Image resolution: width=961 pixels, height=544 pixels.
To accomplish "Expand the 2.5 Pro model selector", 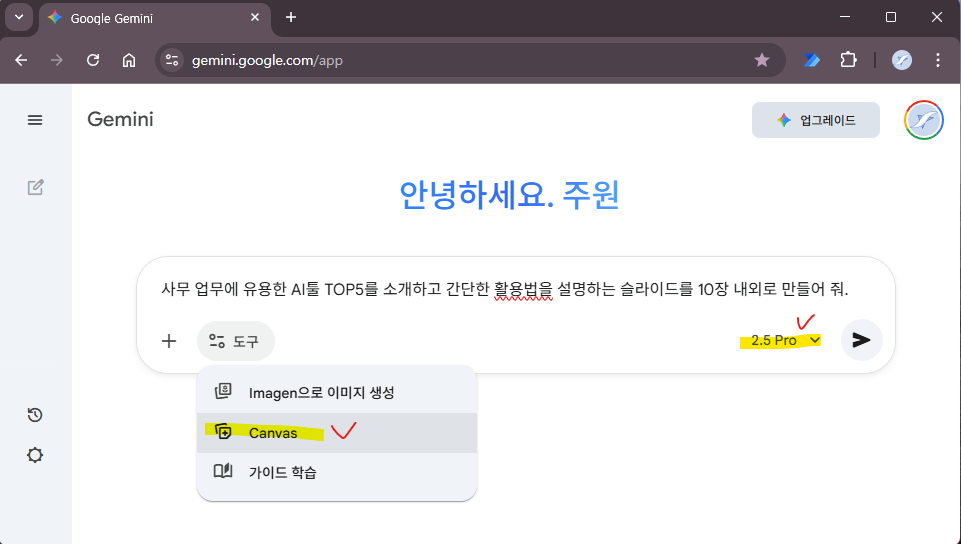I will [785, 340].
